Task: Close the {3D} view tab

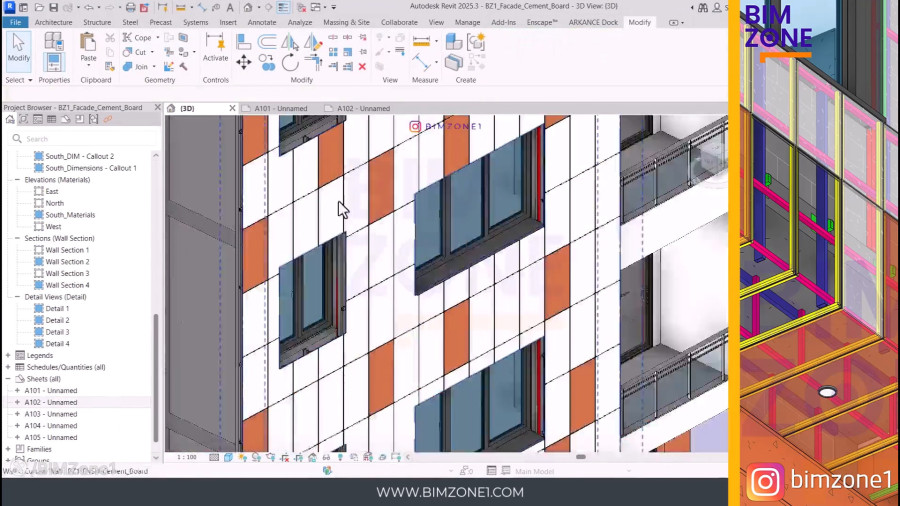Action: 232,108
